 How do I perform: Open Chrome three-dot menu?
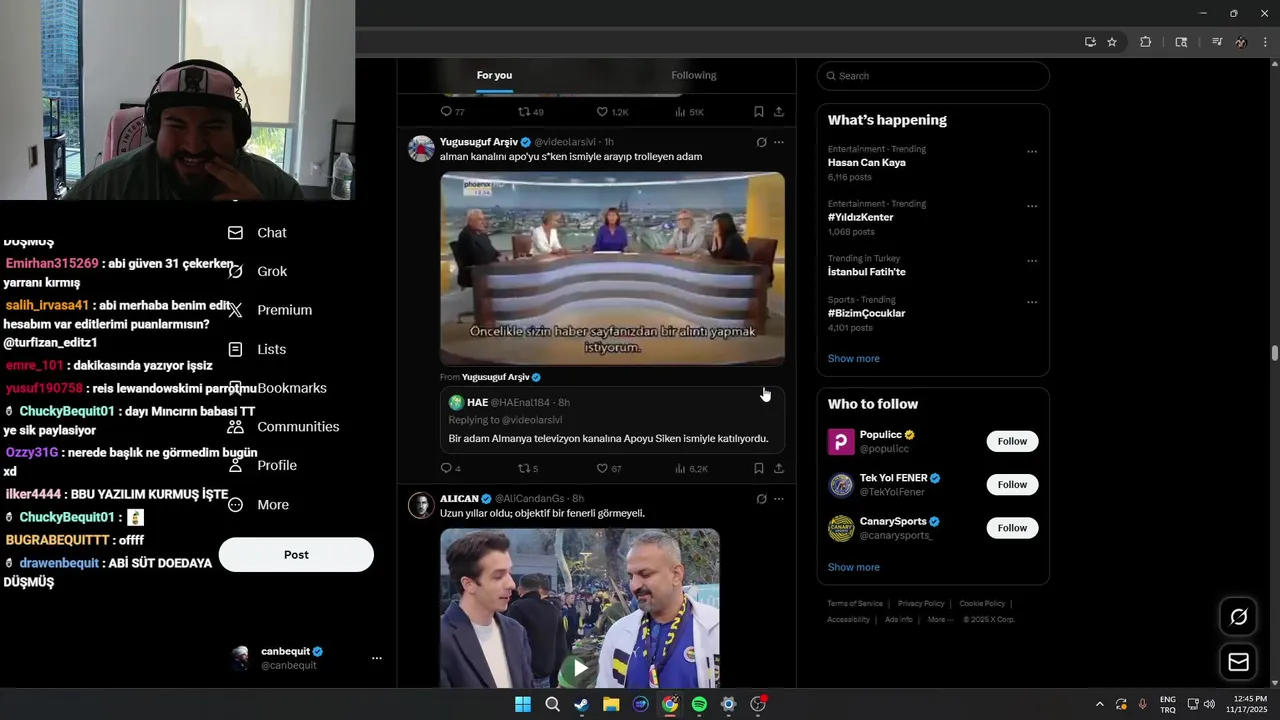pyautogui.click(x=1265, y=42)
